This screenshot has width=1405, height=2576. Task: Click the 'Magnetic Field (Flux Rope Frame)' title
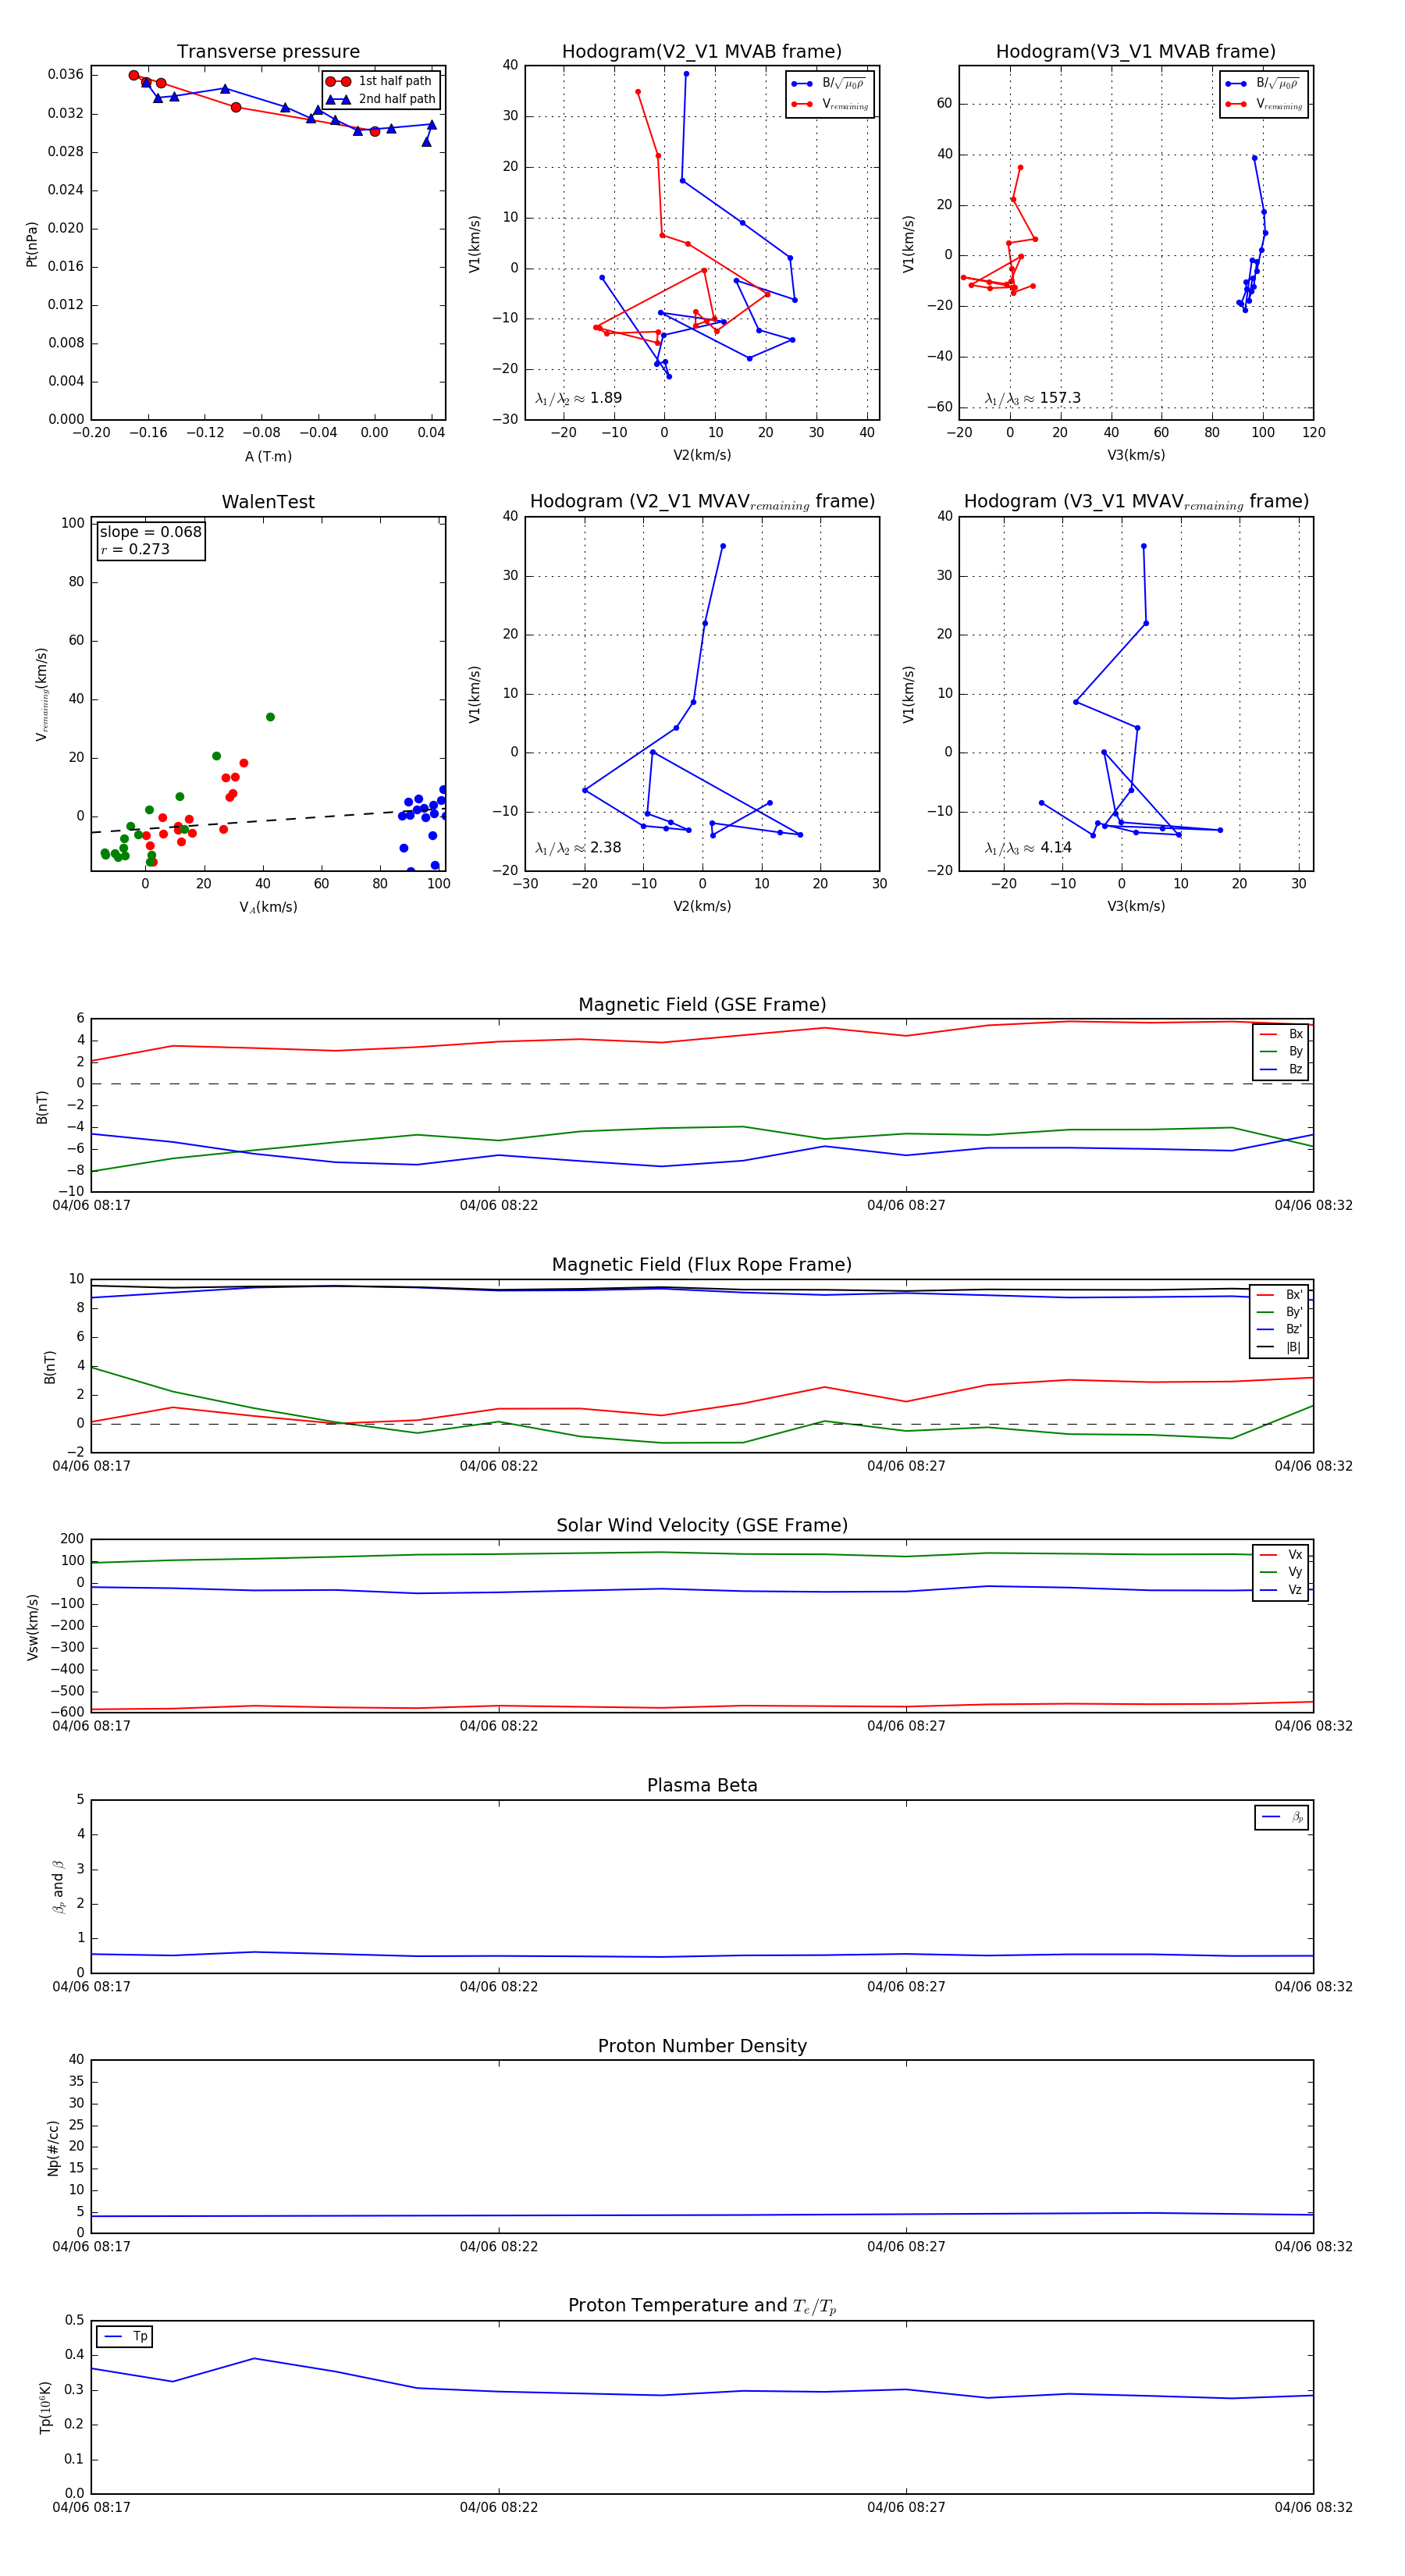coord(702,1265)
